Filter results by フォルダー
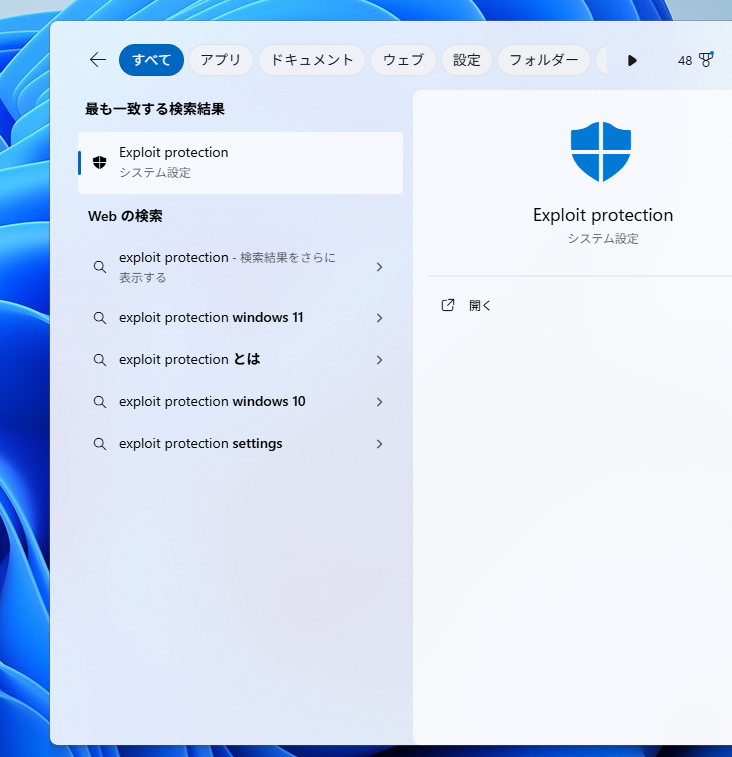Screen dimensions: 732x757 543,60
